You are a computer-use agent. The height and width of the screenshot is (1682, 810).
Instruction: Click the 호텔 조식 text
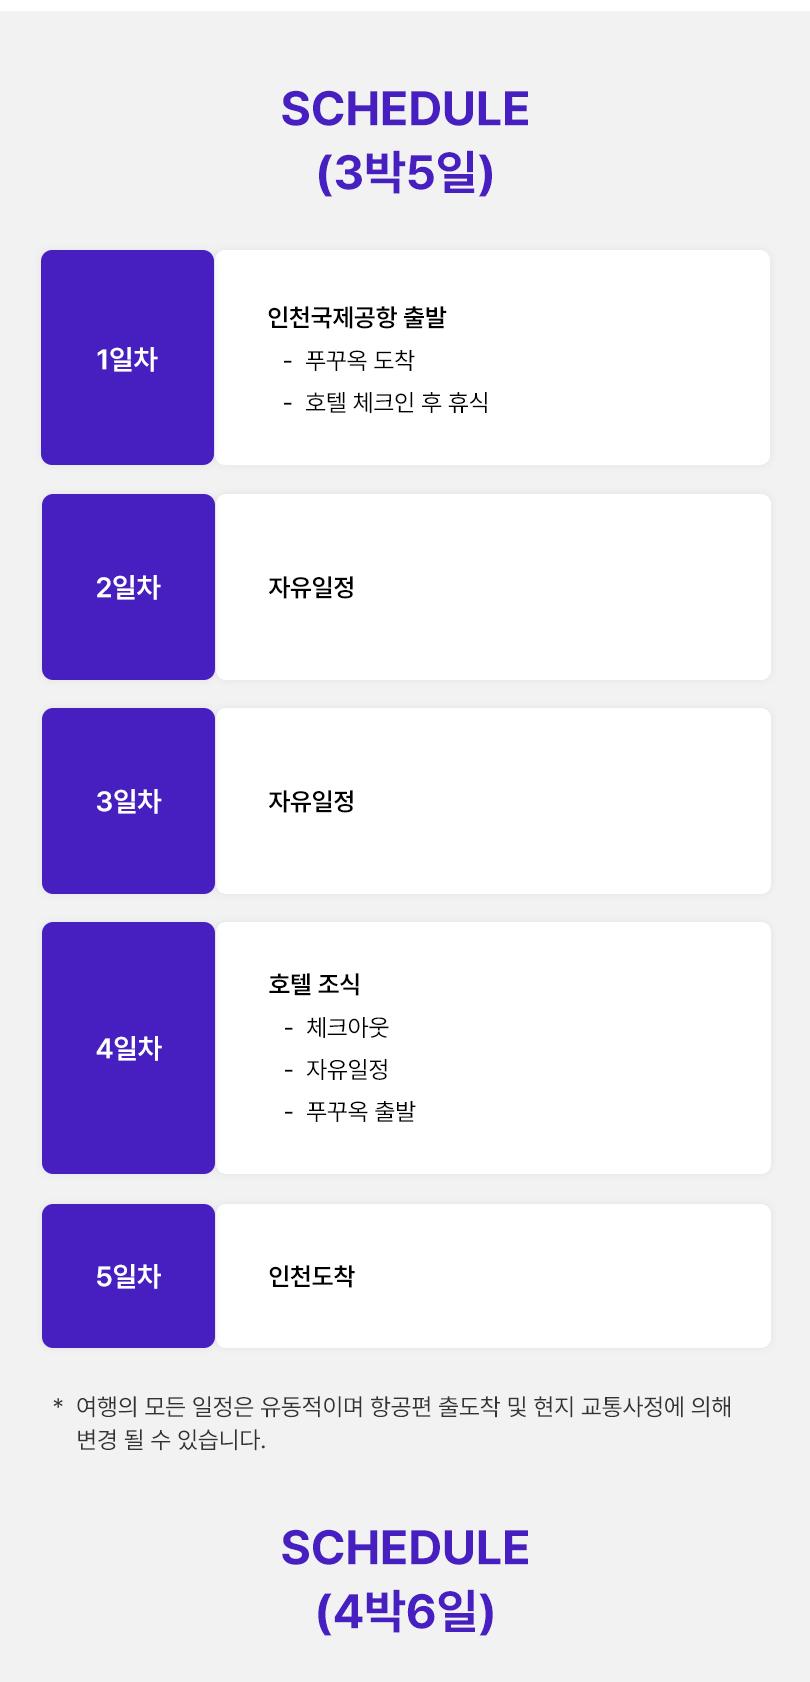pos(314,984)
